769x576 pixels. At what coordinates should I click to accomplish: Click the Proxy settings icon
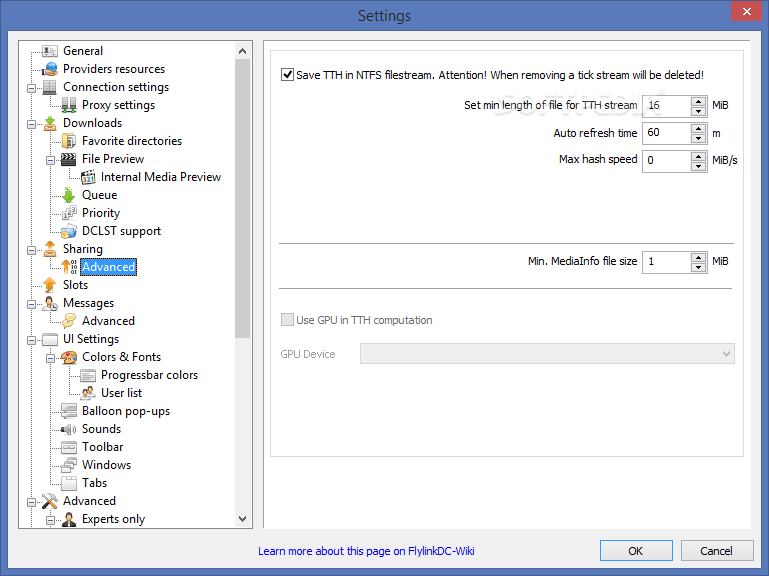69,105
